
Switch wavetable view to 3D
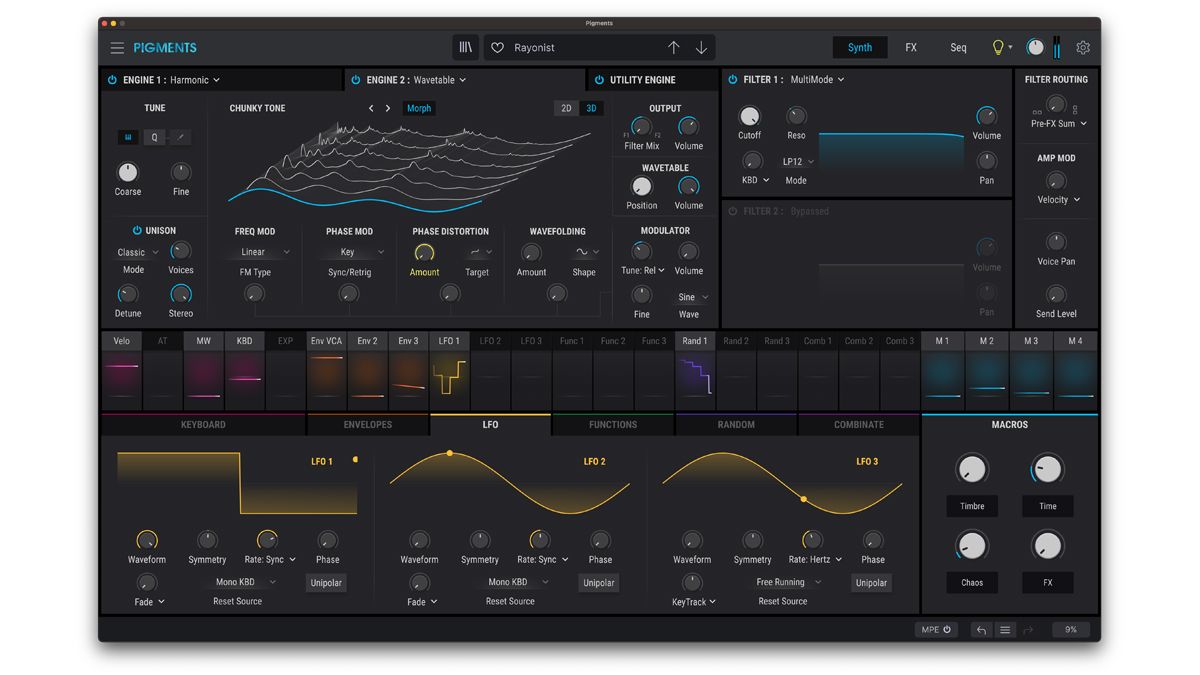[591, 108]
